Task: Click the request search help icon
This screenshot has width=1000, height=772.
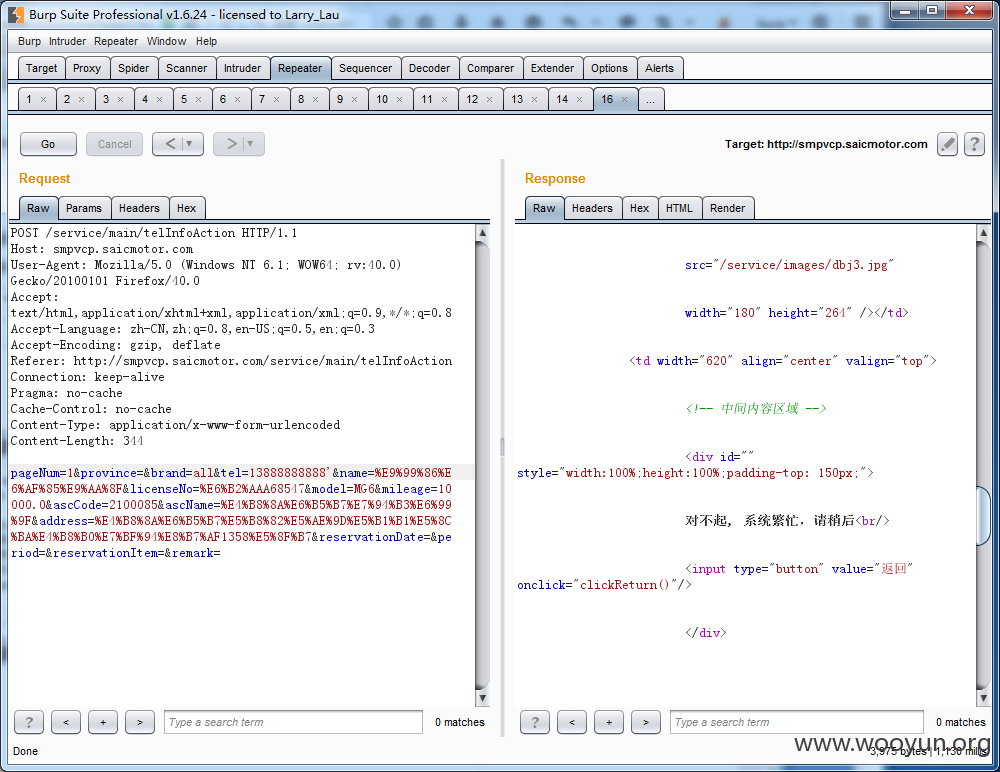Action: point(29,722)
